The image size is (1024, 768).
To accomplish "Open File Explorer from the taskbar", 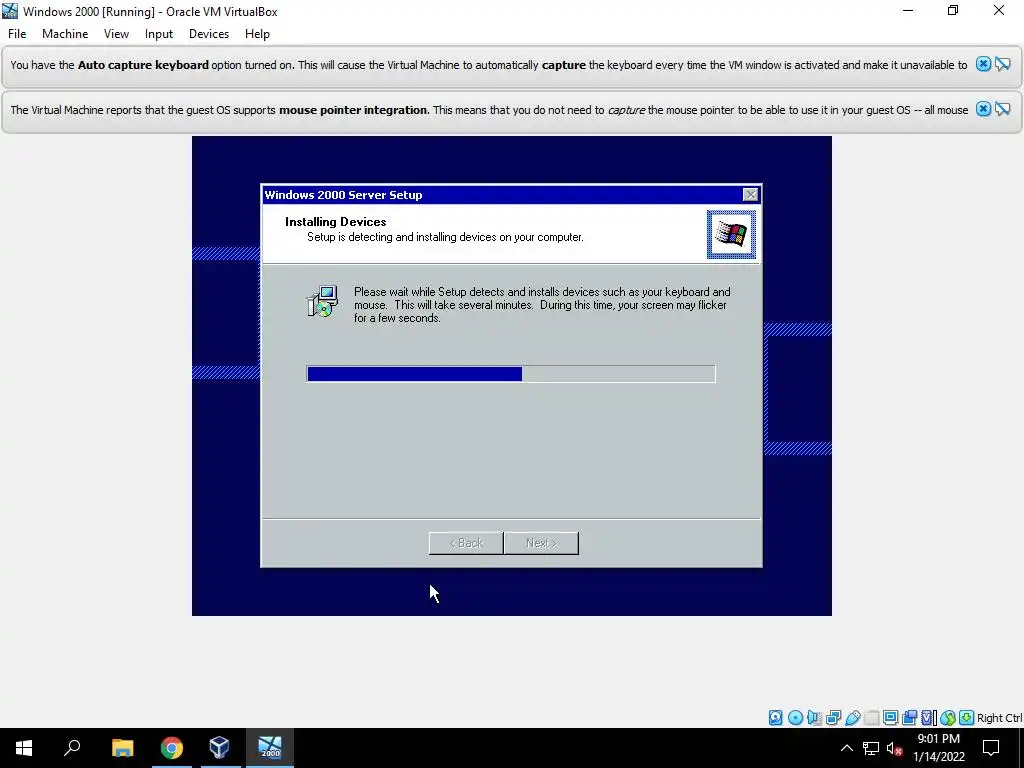I will coord(122,748).
